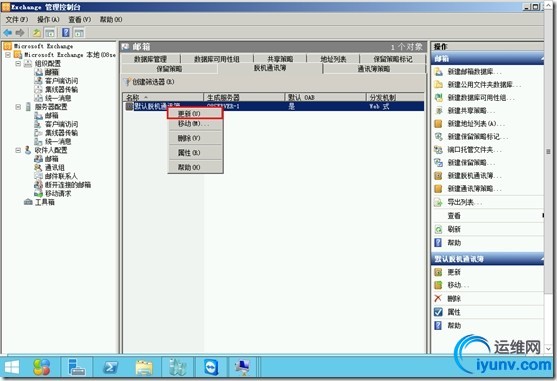Open Server Manager from the taskbar
Viewport: 557px width, 381px height.
click(x=77, y=367)
